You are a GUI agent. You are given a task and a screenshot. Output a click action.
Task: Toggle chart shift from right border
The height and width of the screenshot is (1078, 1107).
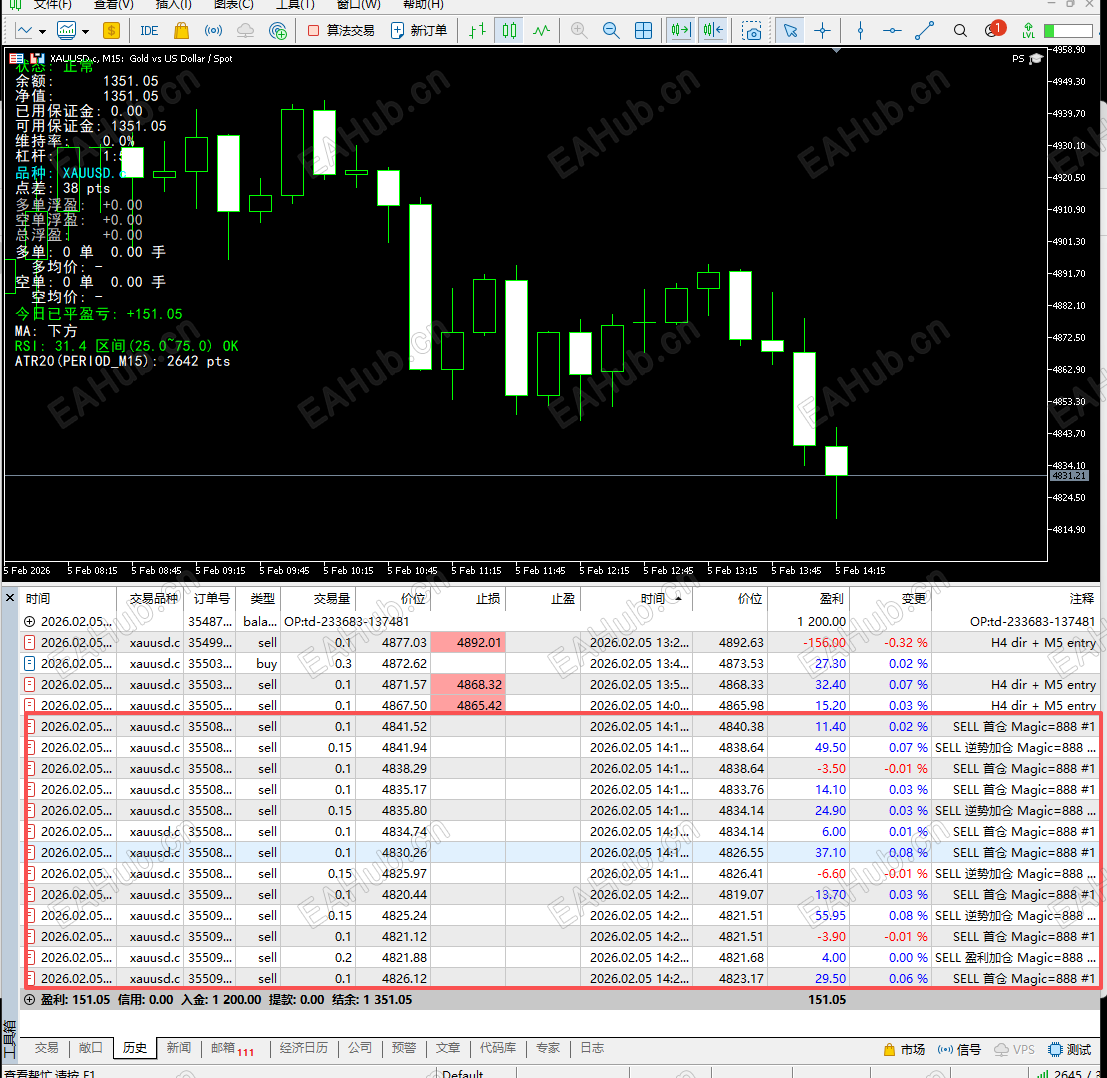click(x=714, y=30)
